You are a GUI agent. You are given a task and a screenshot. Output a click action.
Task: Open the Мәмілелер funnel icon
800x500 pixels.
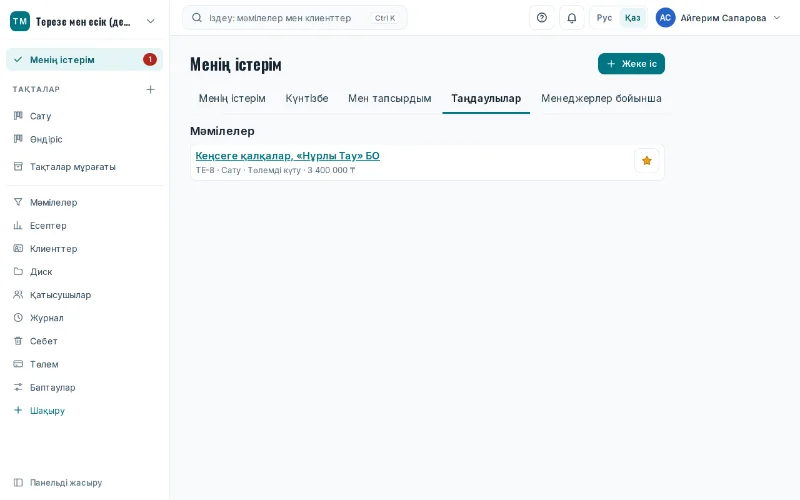18,202
